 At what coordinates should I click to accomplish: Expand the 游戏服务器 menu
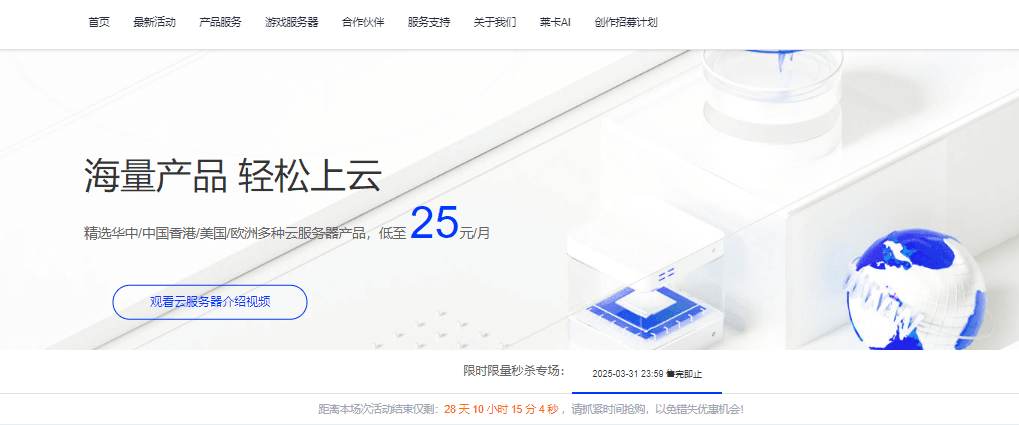pos(292,22)
